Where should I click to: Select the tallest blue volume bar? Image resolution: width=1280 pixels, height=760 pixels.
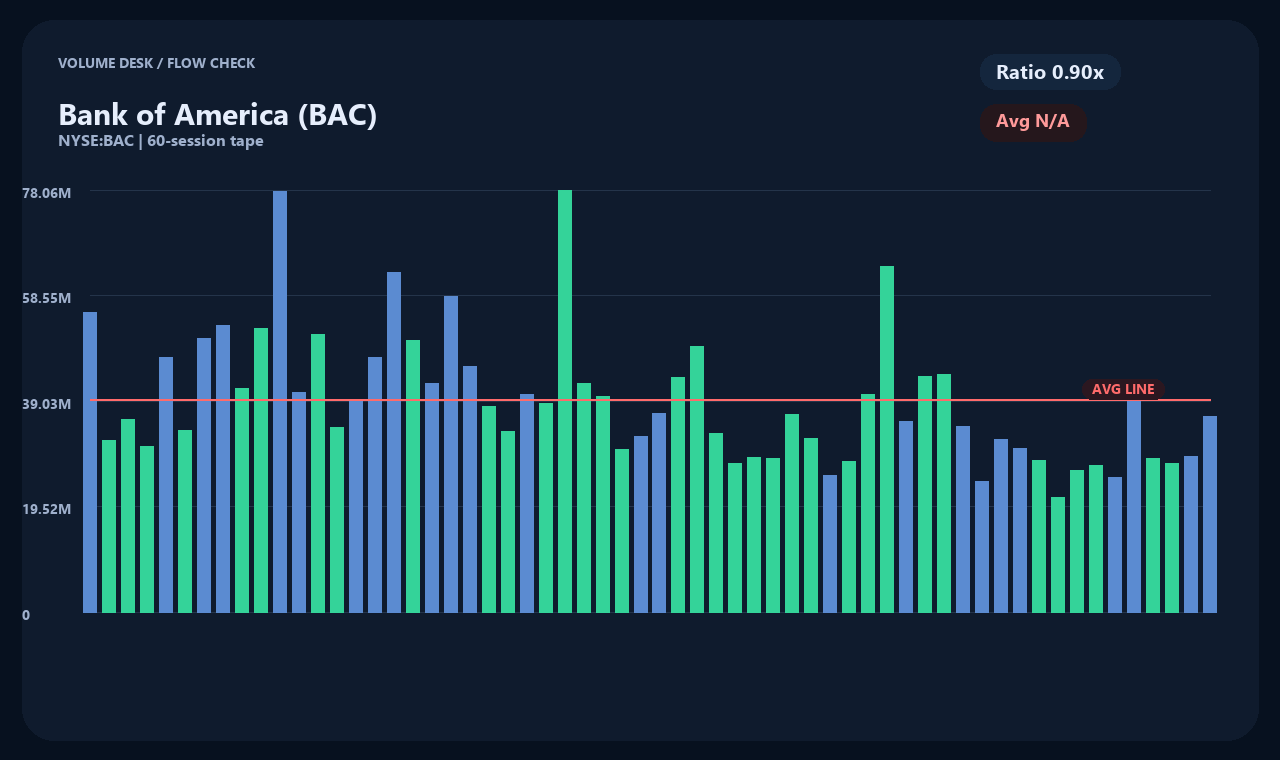point(280,402)
